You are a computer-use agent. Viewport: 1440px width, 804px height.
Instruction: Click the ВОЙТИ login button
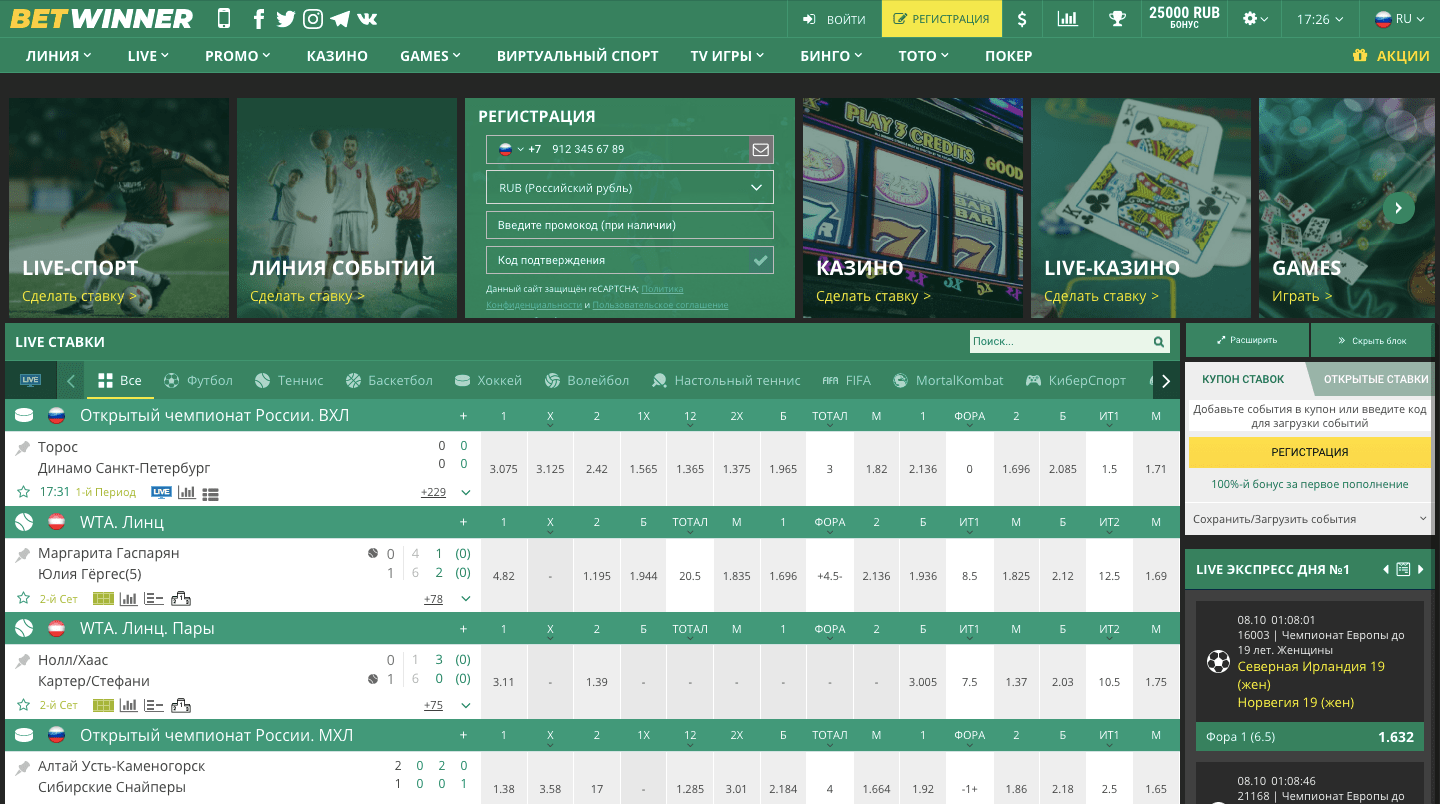pos(834,18)
